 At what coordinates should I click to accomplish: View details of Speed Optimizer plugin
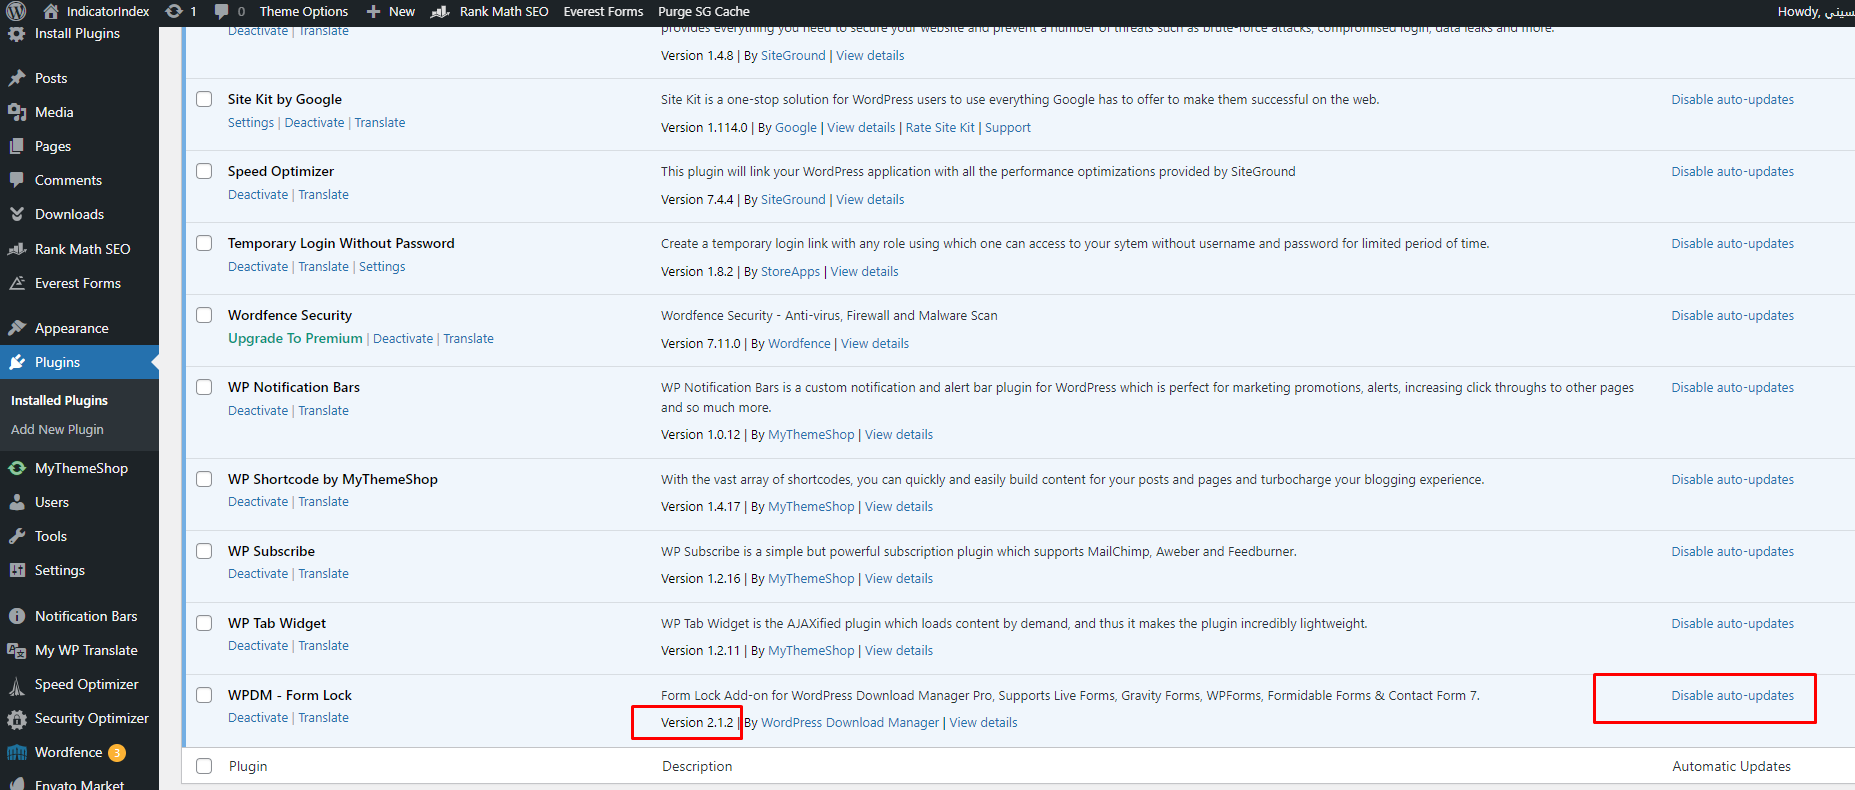click(x=870, y=199)
